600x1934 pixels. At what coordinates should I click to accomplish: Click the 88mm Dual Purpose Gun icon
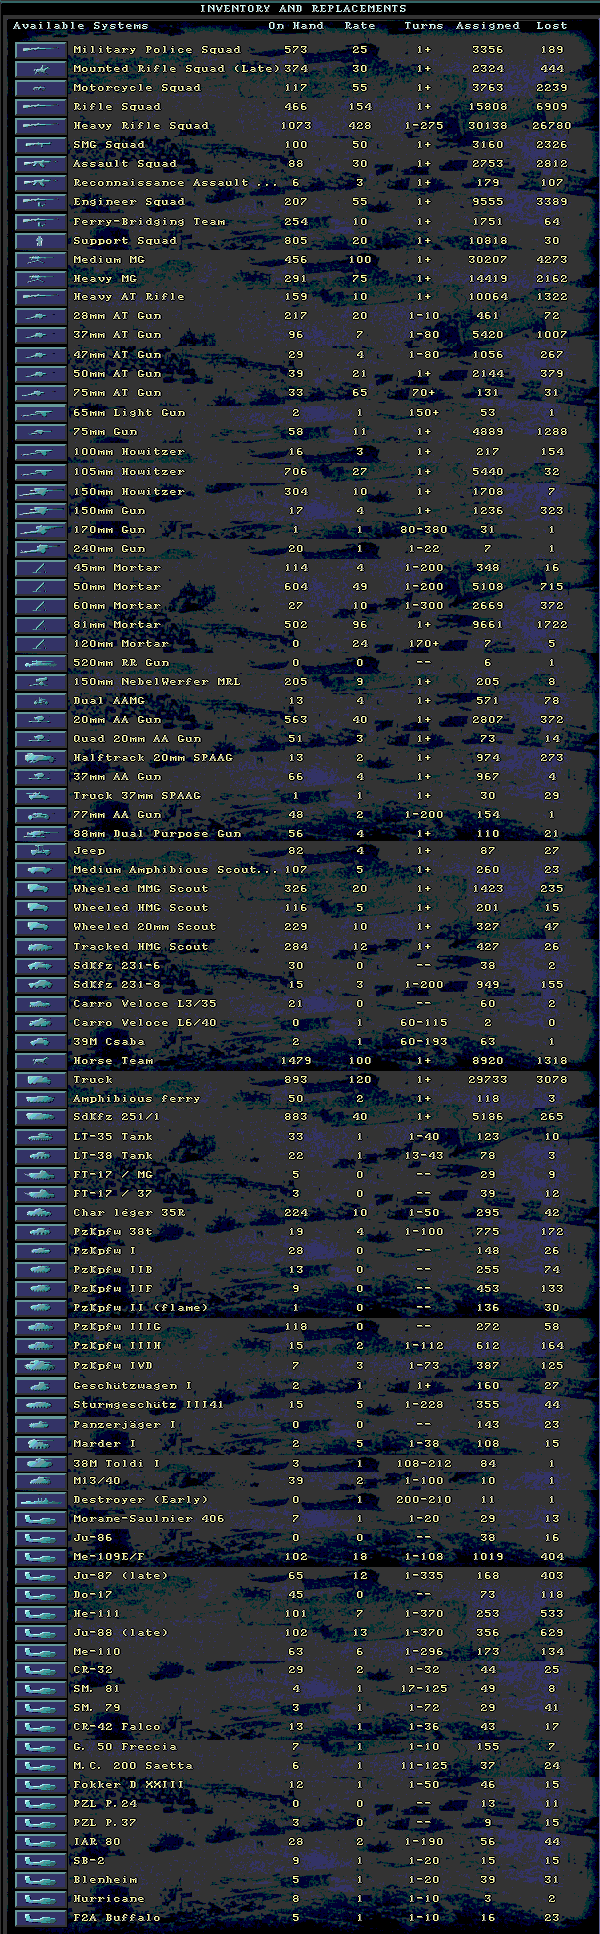coord(41,833)
